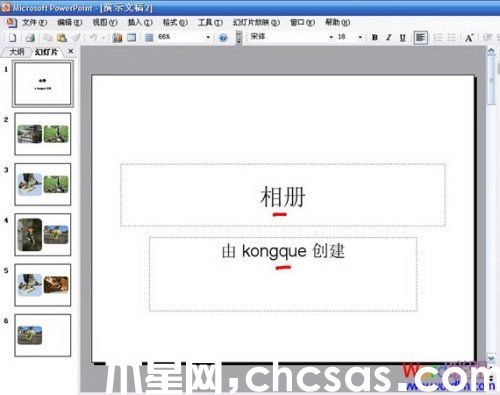Screen dimensions: 500x395
Task: Undo the last action
Action: 93,37
